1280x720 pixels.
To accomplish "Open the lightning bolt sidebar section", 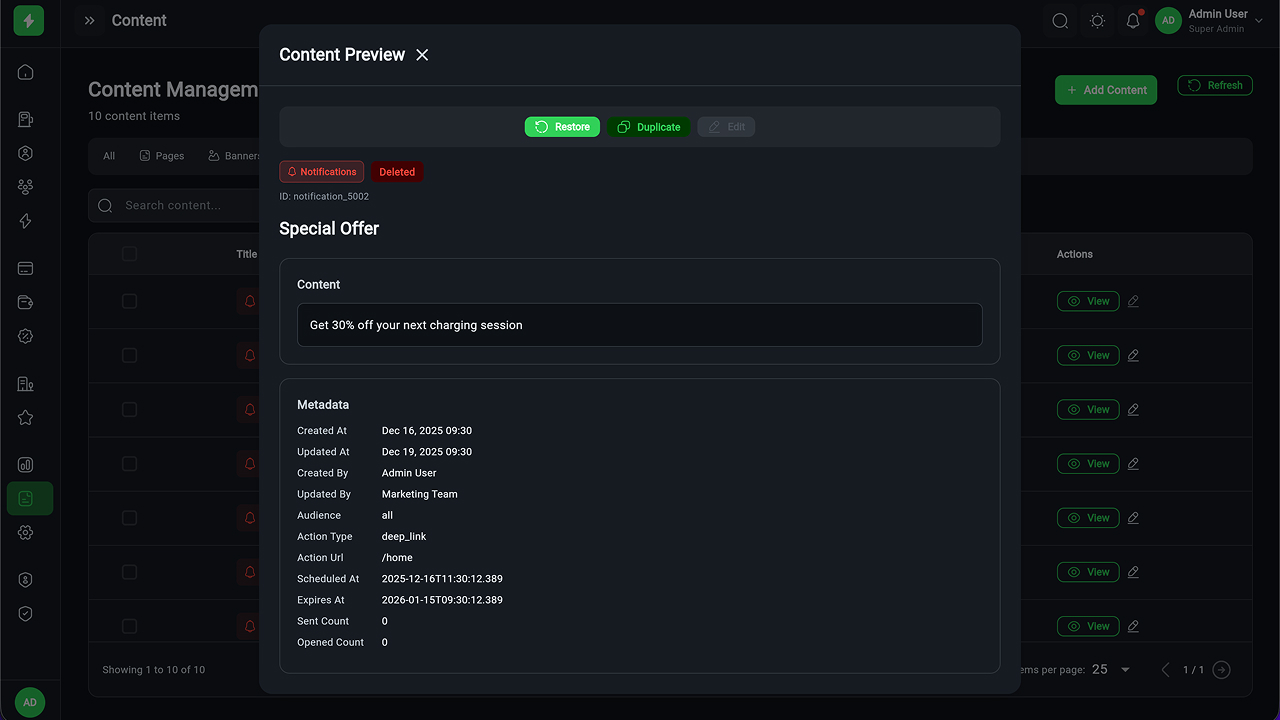I will (x=26, y=222).
